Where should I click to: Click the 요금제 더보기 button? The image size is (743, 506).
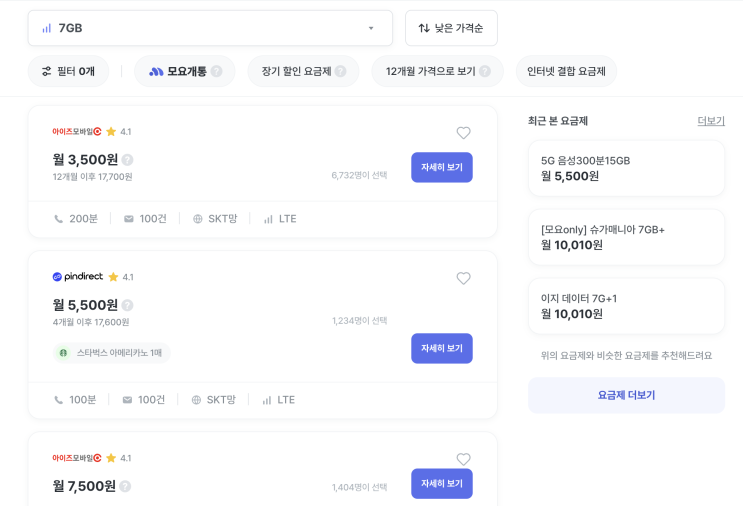pos(626,395)
